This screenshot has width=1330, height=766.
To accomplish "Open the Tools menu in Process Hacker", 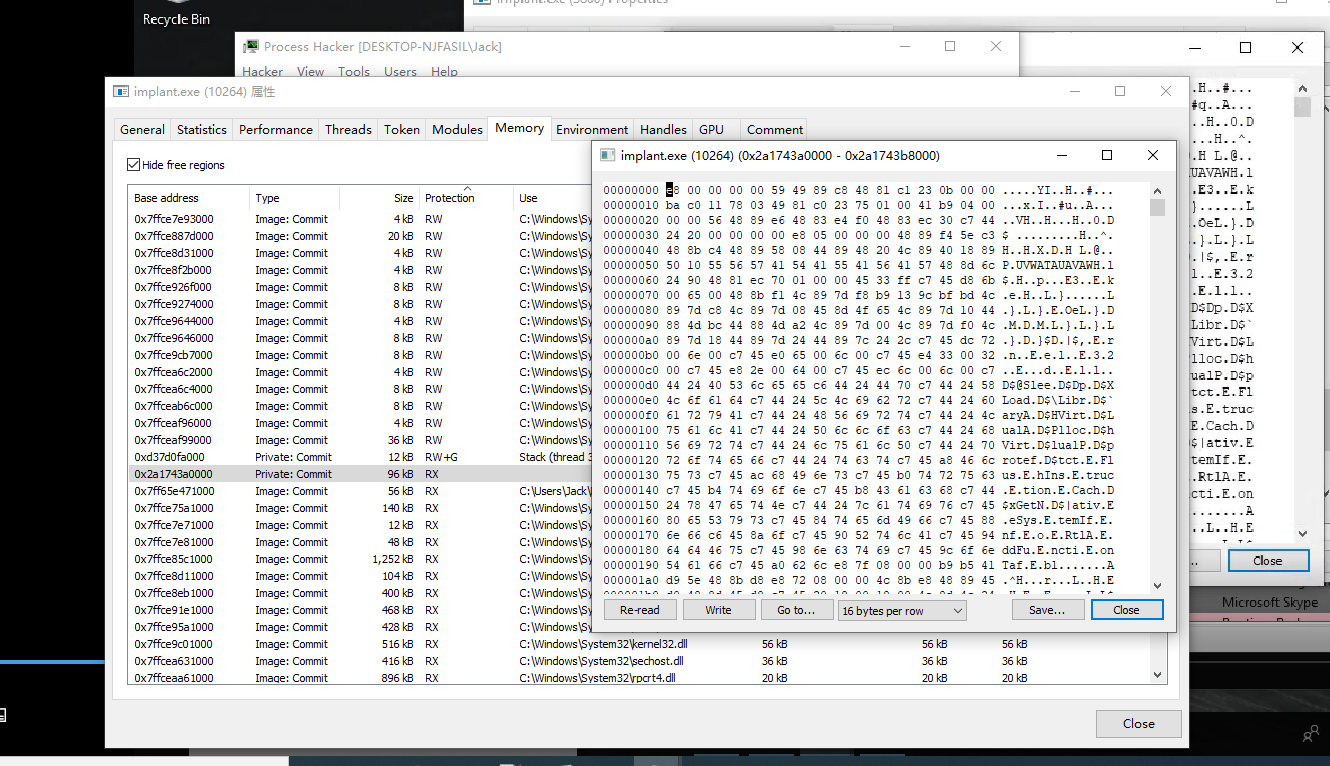I will (x=354, y=72).
